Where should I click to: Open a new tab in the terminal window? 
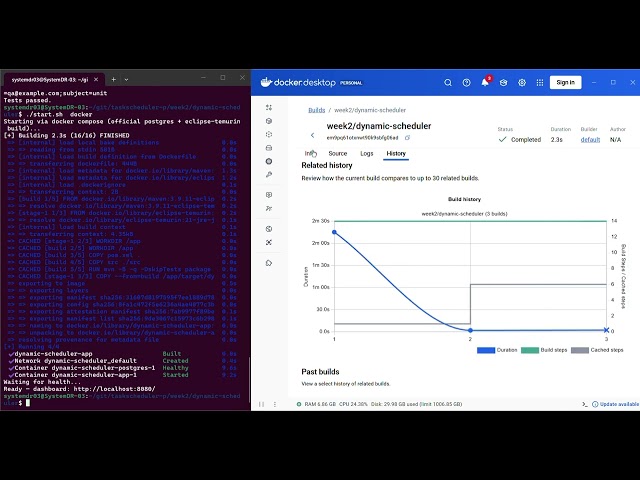coord(113,79)
